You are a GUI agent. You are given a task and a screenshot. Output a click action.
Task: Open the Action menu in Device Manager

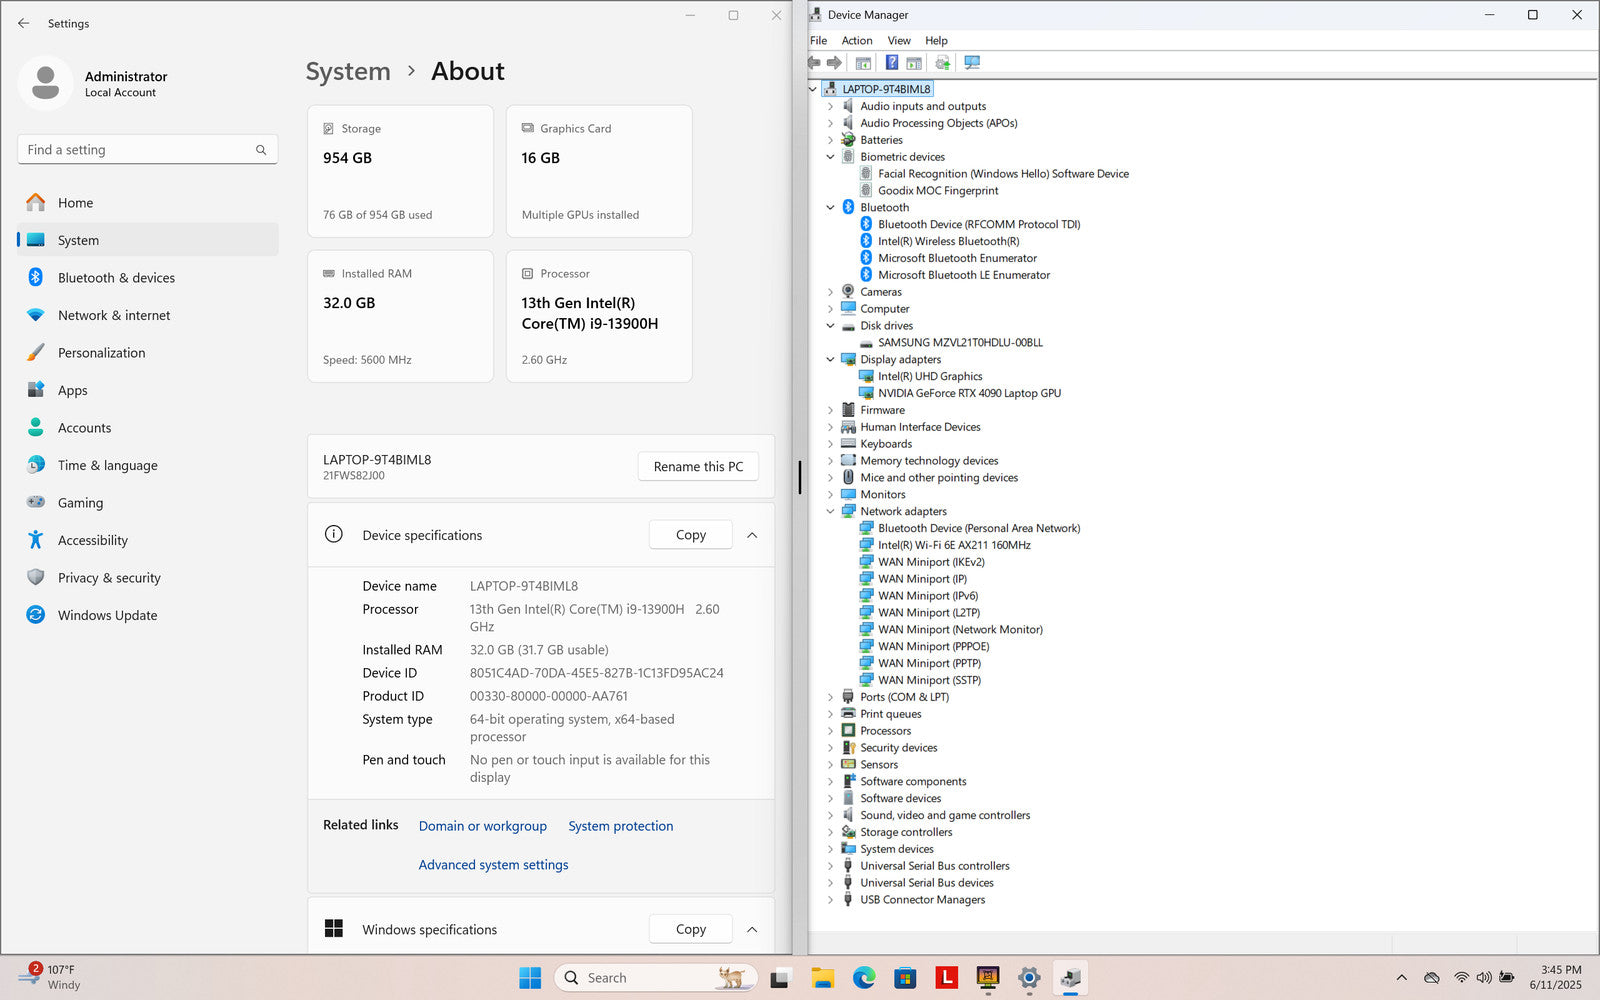click(x=856, y=41)
